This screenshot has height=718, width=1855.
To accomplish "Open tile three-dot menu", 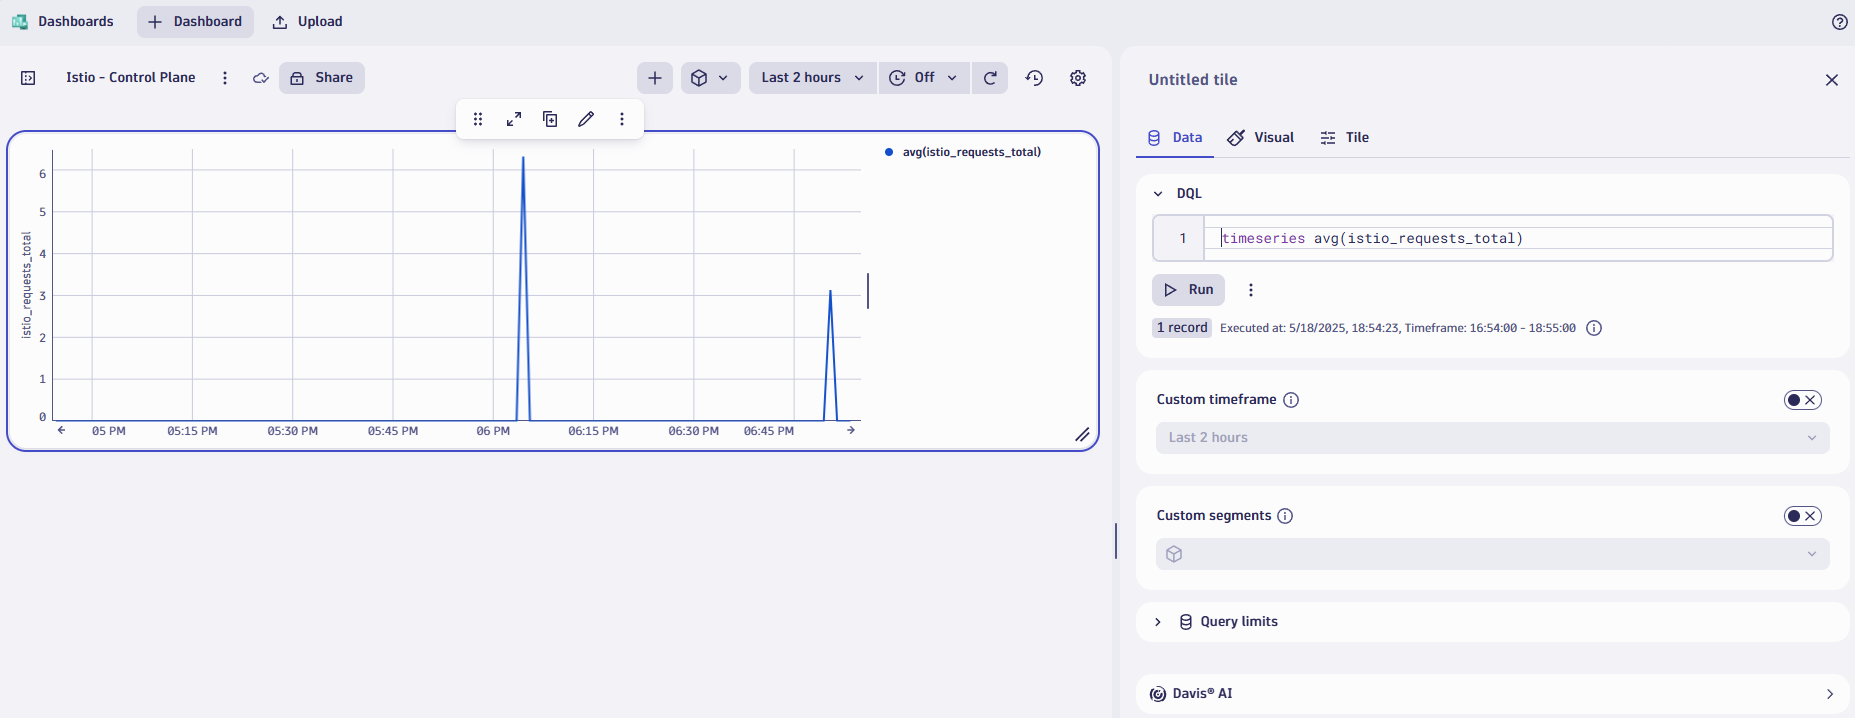I will [x=622, y=119].
